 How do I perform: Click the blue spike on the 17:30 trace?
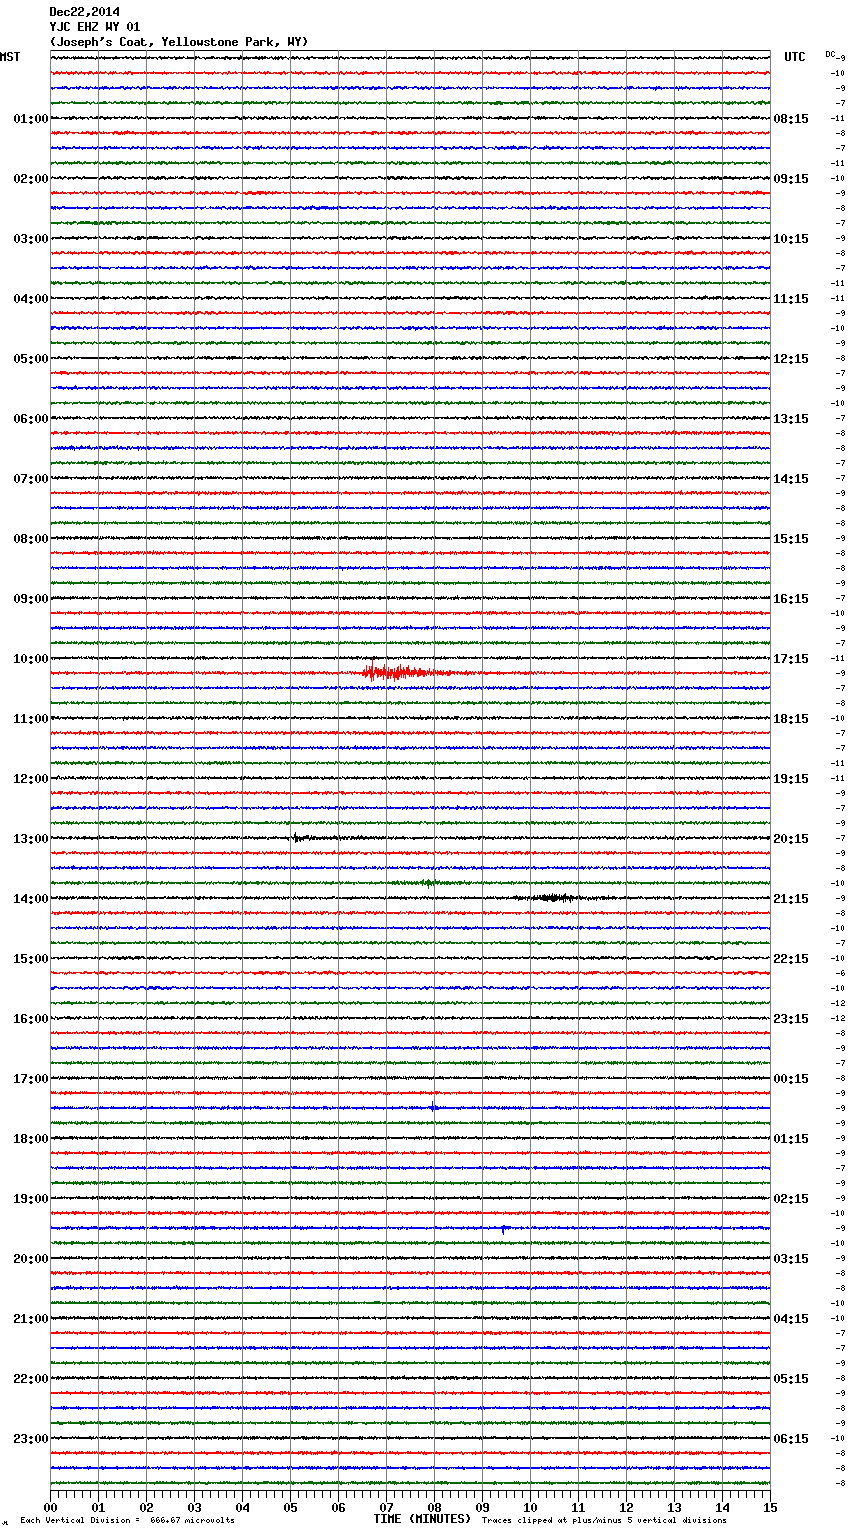(x=432, y=1106)
